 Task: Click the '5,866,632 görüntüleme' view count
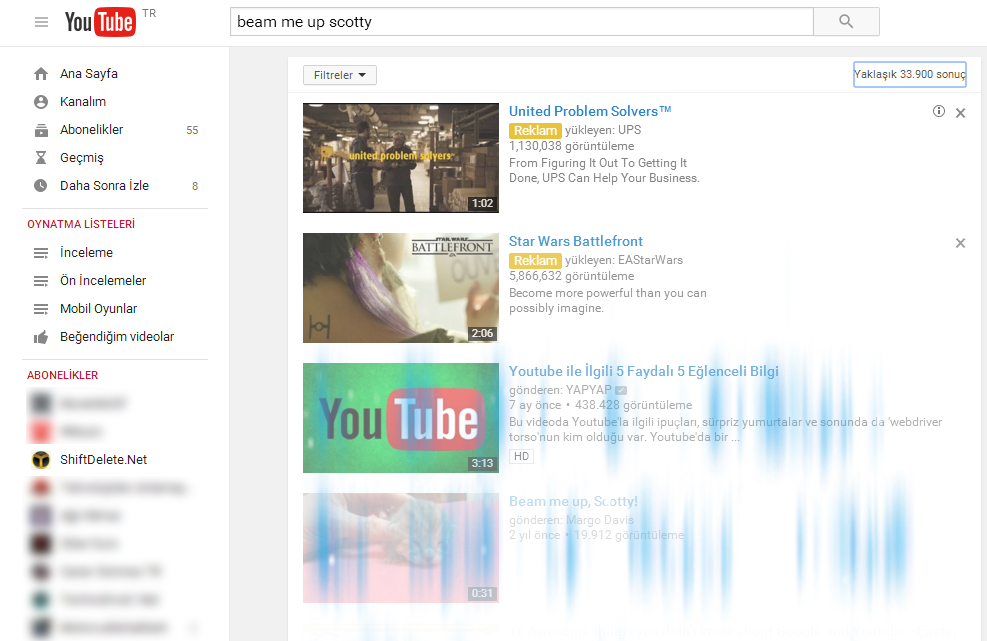click(x=572, y=276)
